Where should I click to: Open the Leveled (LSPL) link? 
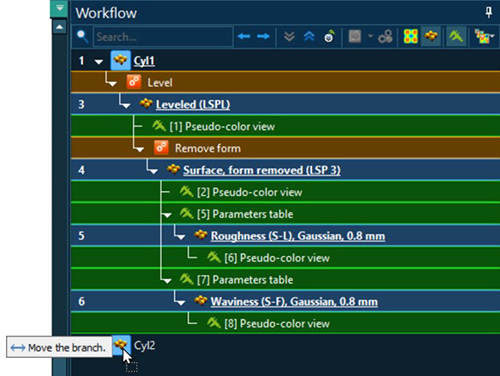point(193,105)
